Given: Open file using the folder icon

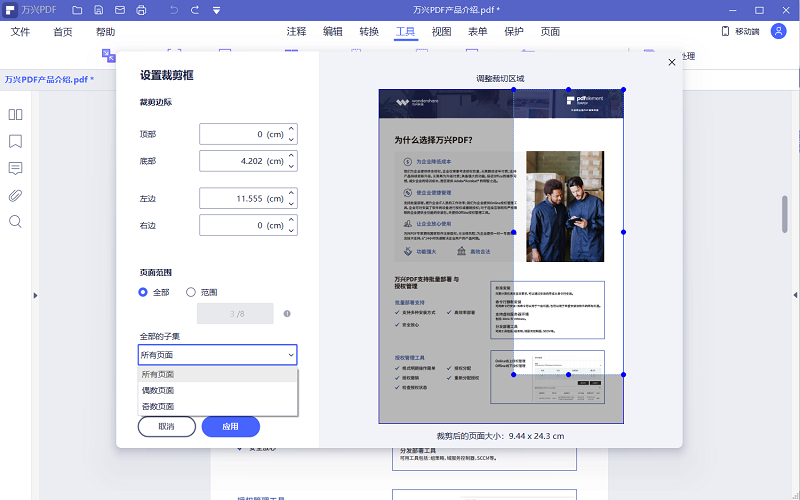Looking at the screenshot, I should pos(77,10).
